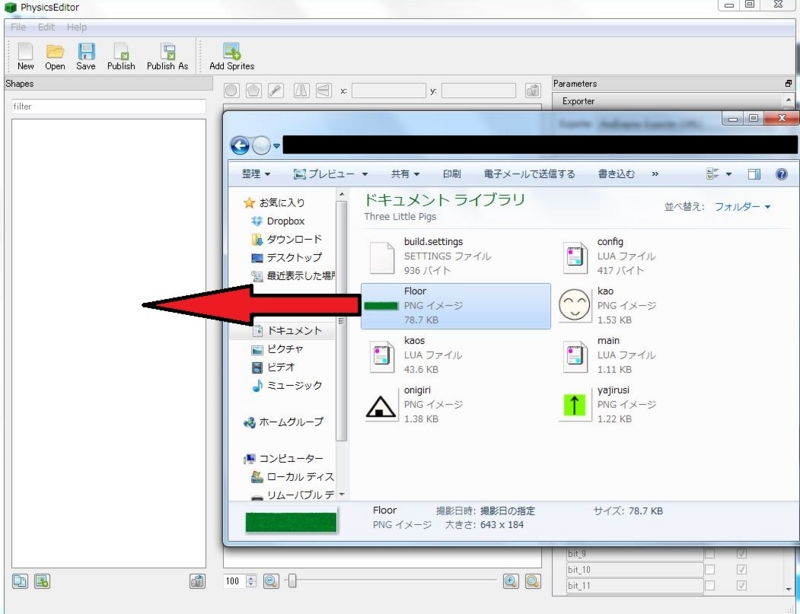
Task: Select the onigiri PNG file
Action: click(456, 405)
